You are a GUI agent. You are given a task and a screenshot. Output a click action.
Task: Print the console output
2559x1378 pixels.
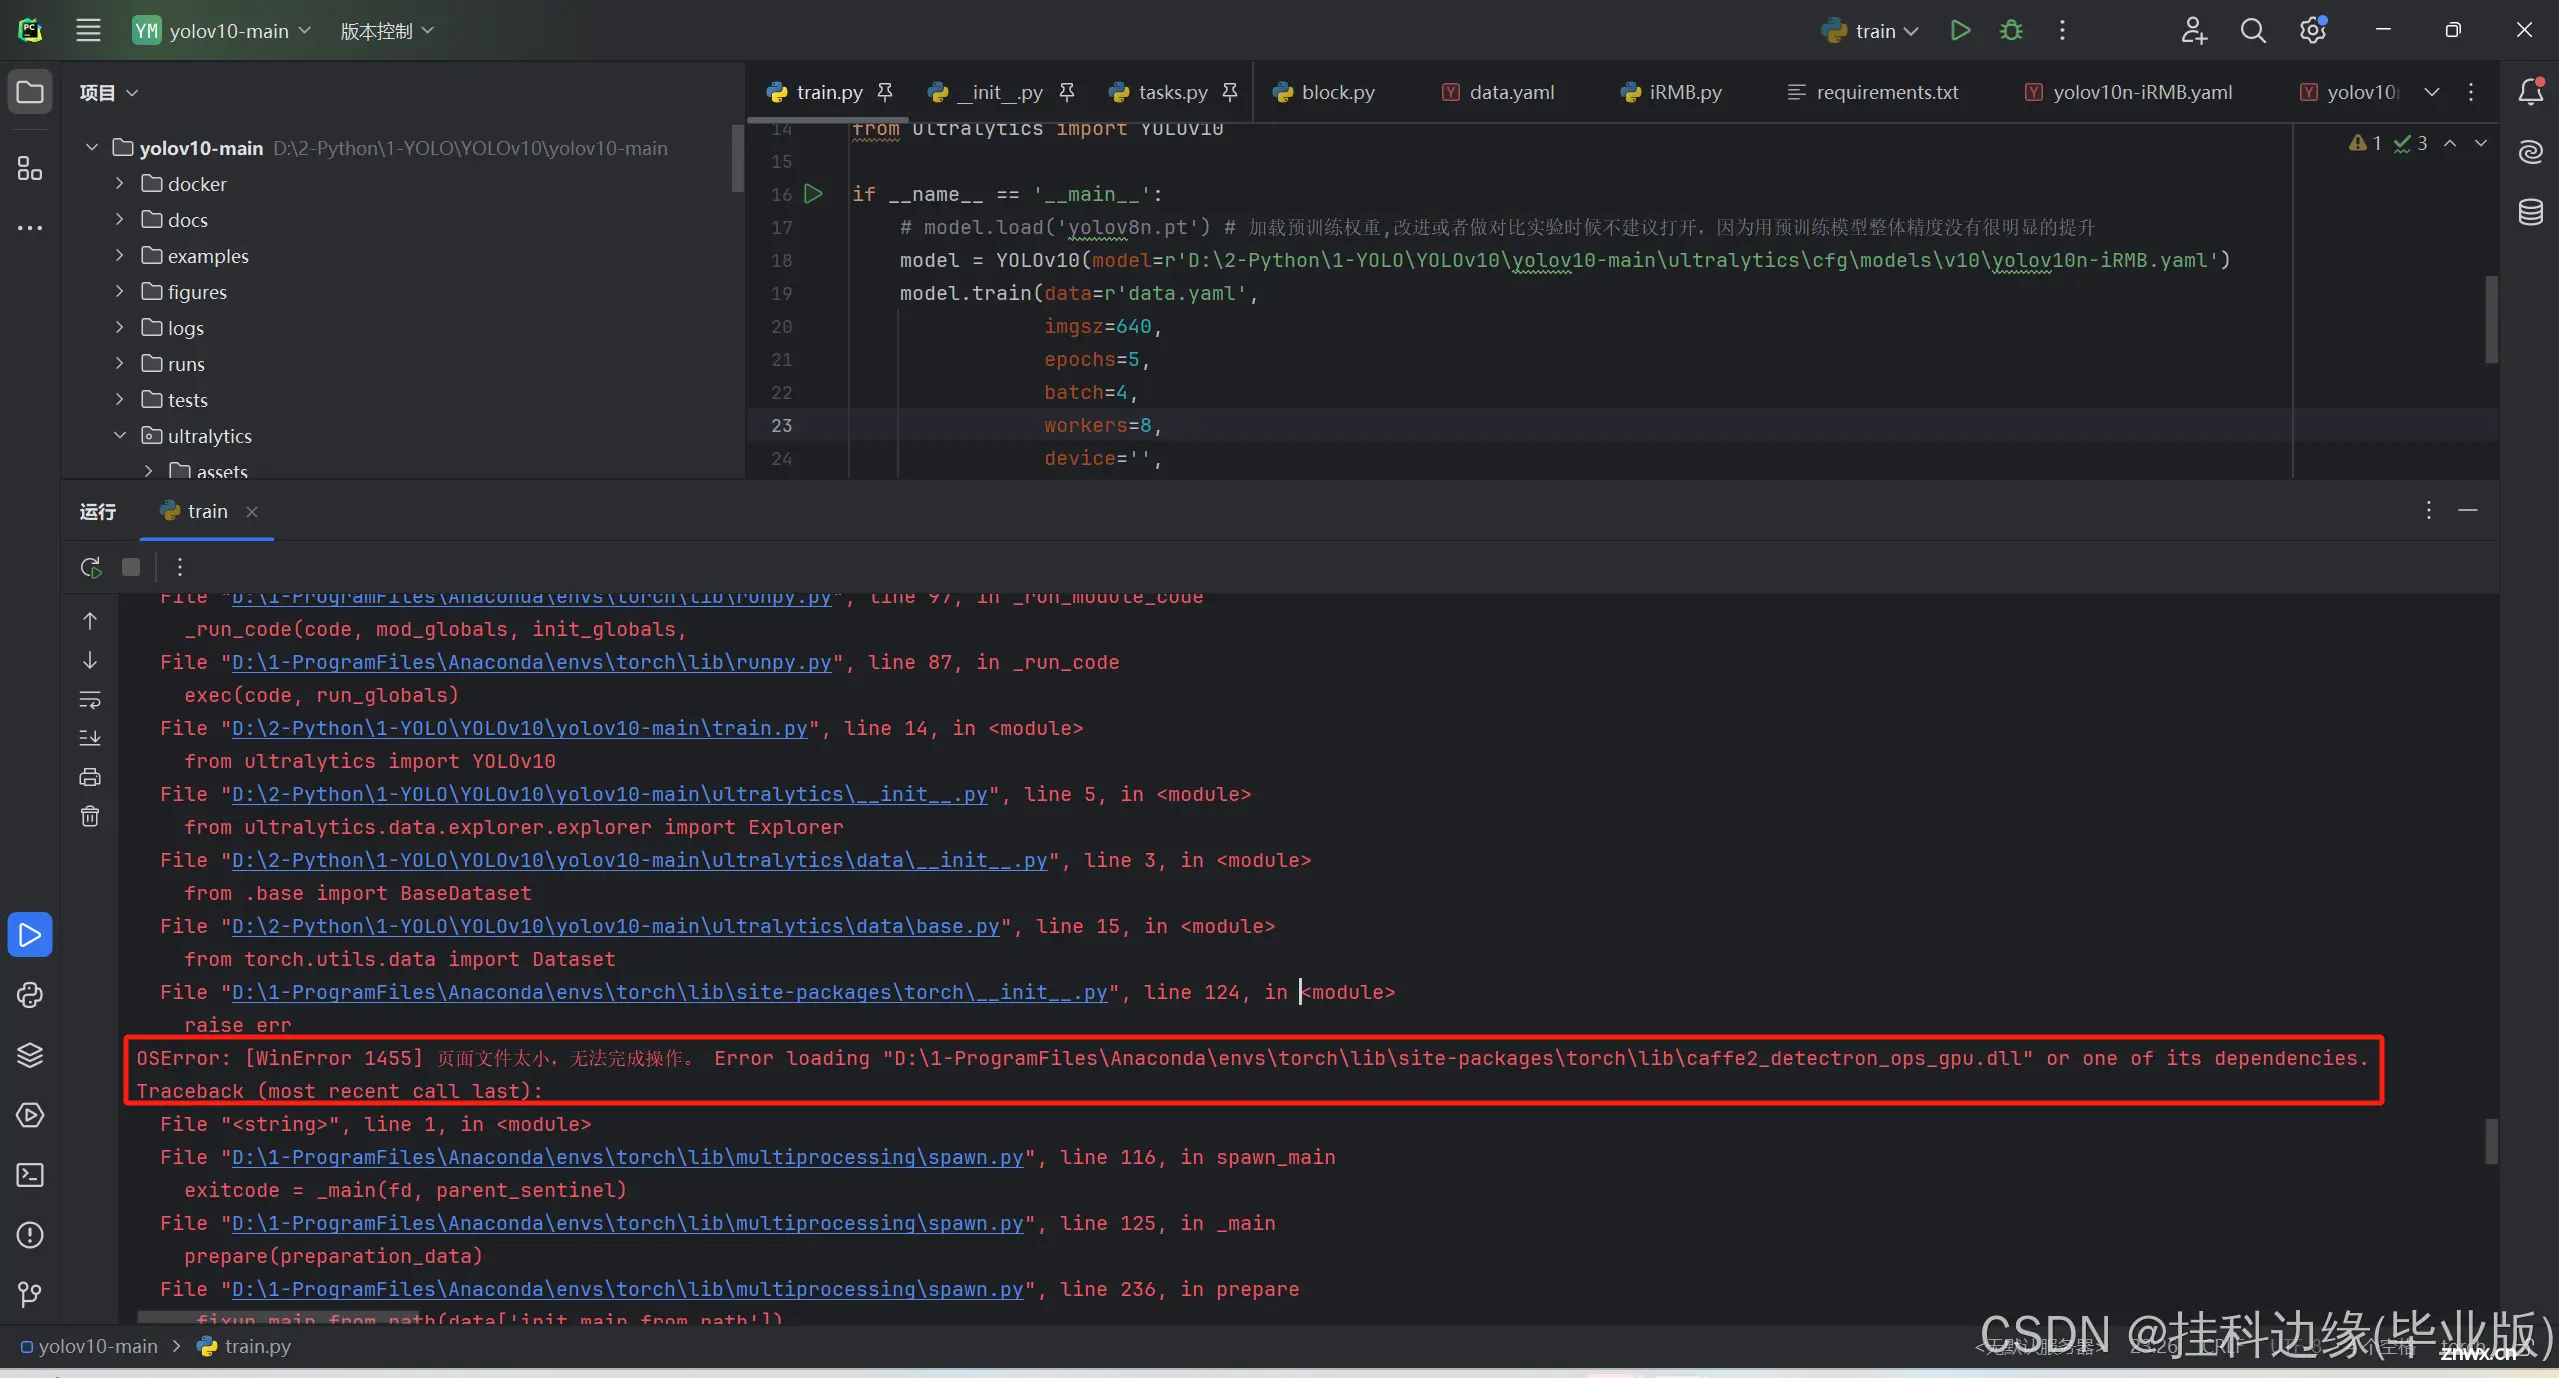point(90,777)
